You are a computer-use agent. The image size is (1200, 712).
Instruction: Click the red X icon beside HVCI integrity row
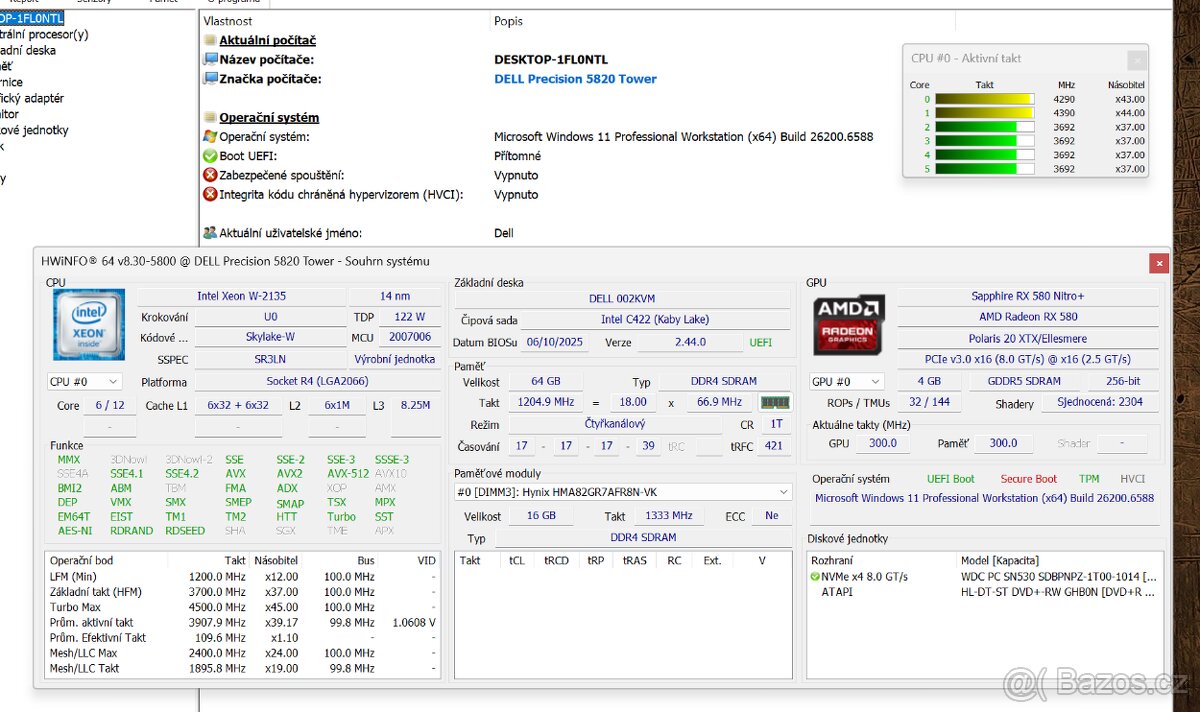click(x=210, y=195)
